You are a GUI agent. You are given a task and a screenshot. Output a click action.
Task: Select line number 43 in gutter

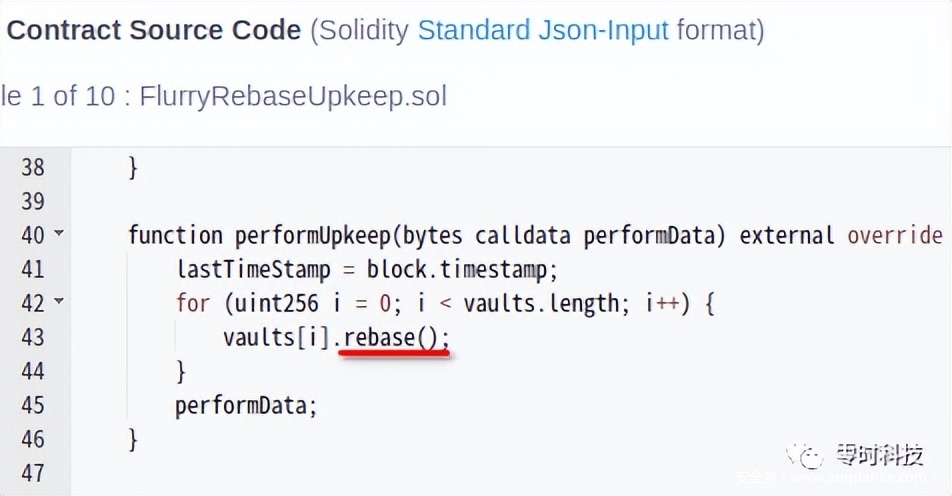click(33, 337)
